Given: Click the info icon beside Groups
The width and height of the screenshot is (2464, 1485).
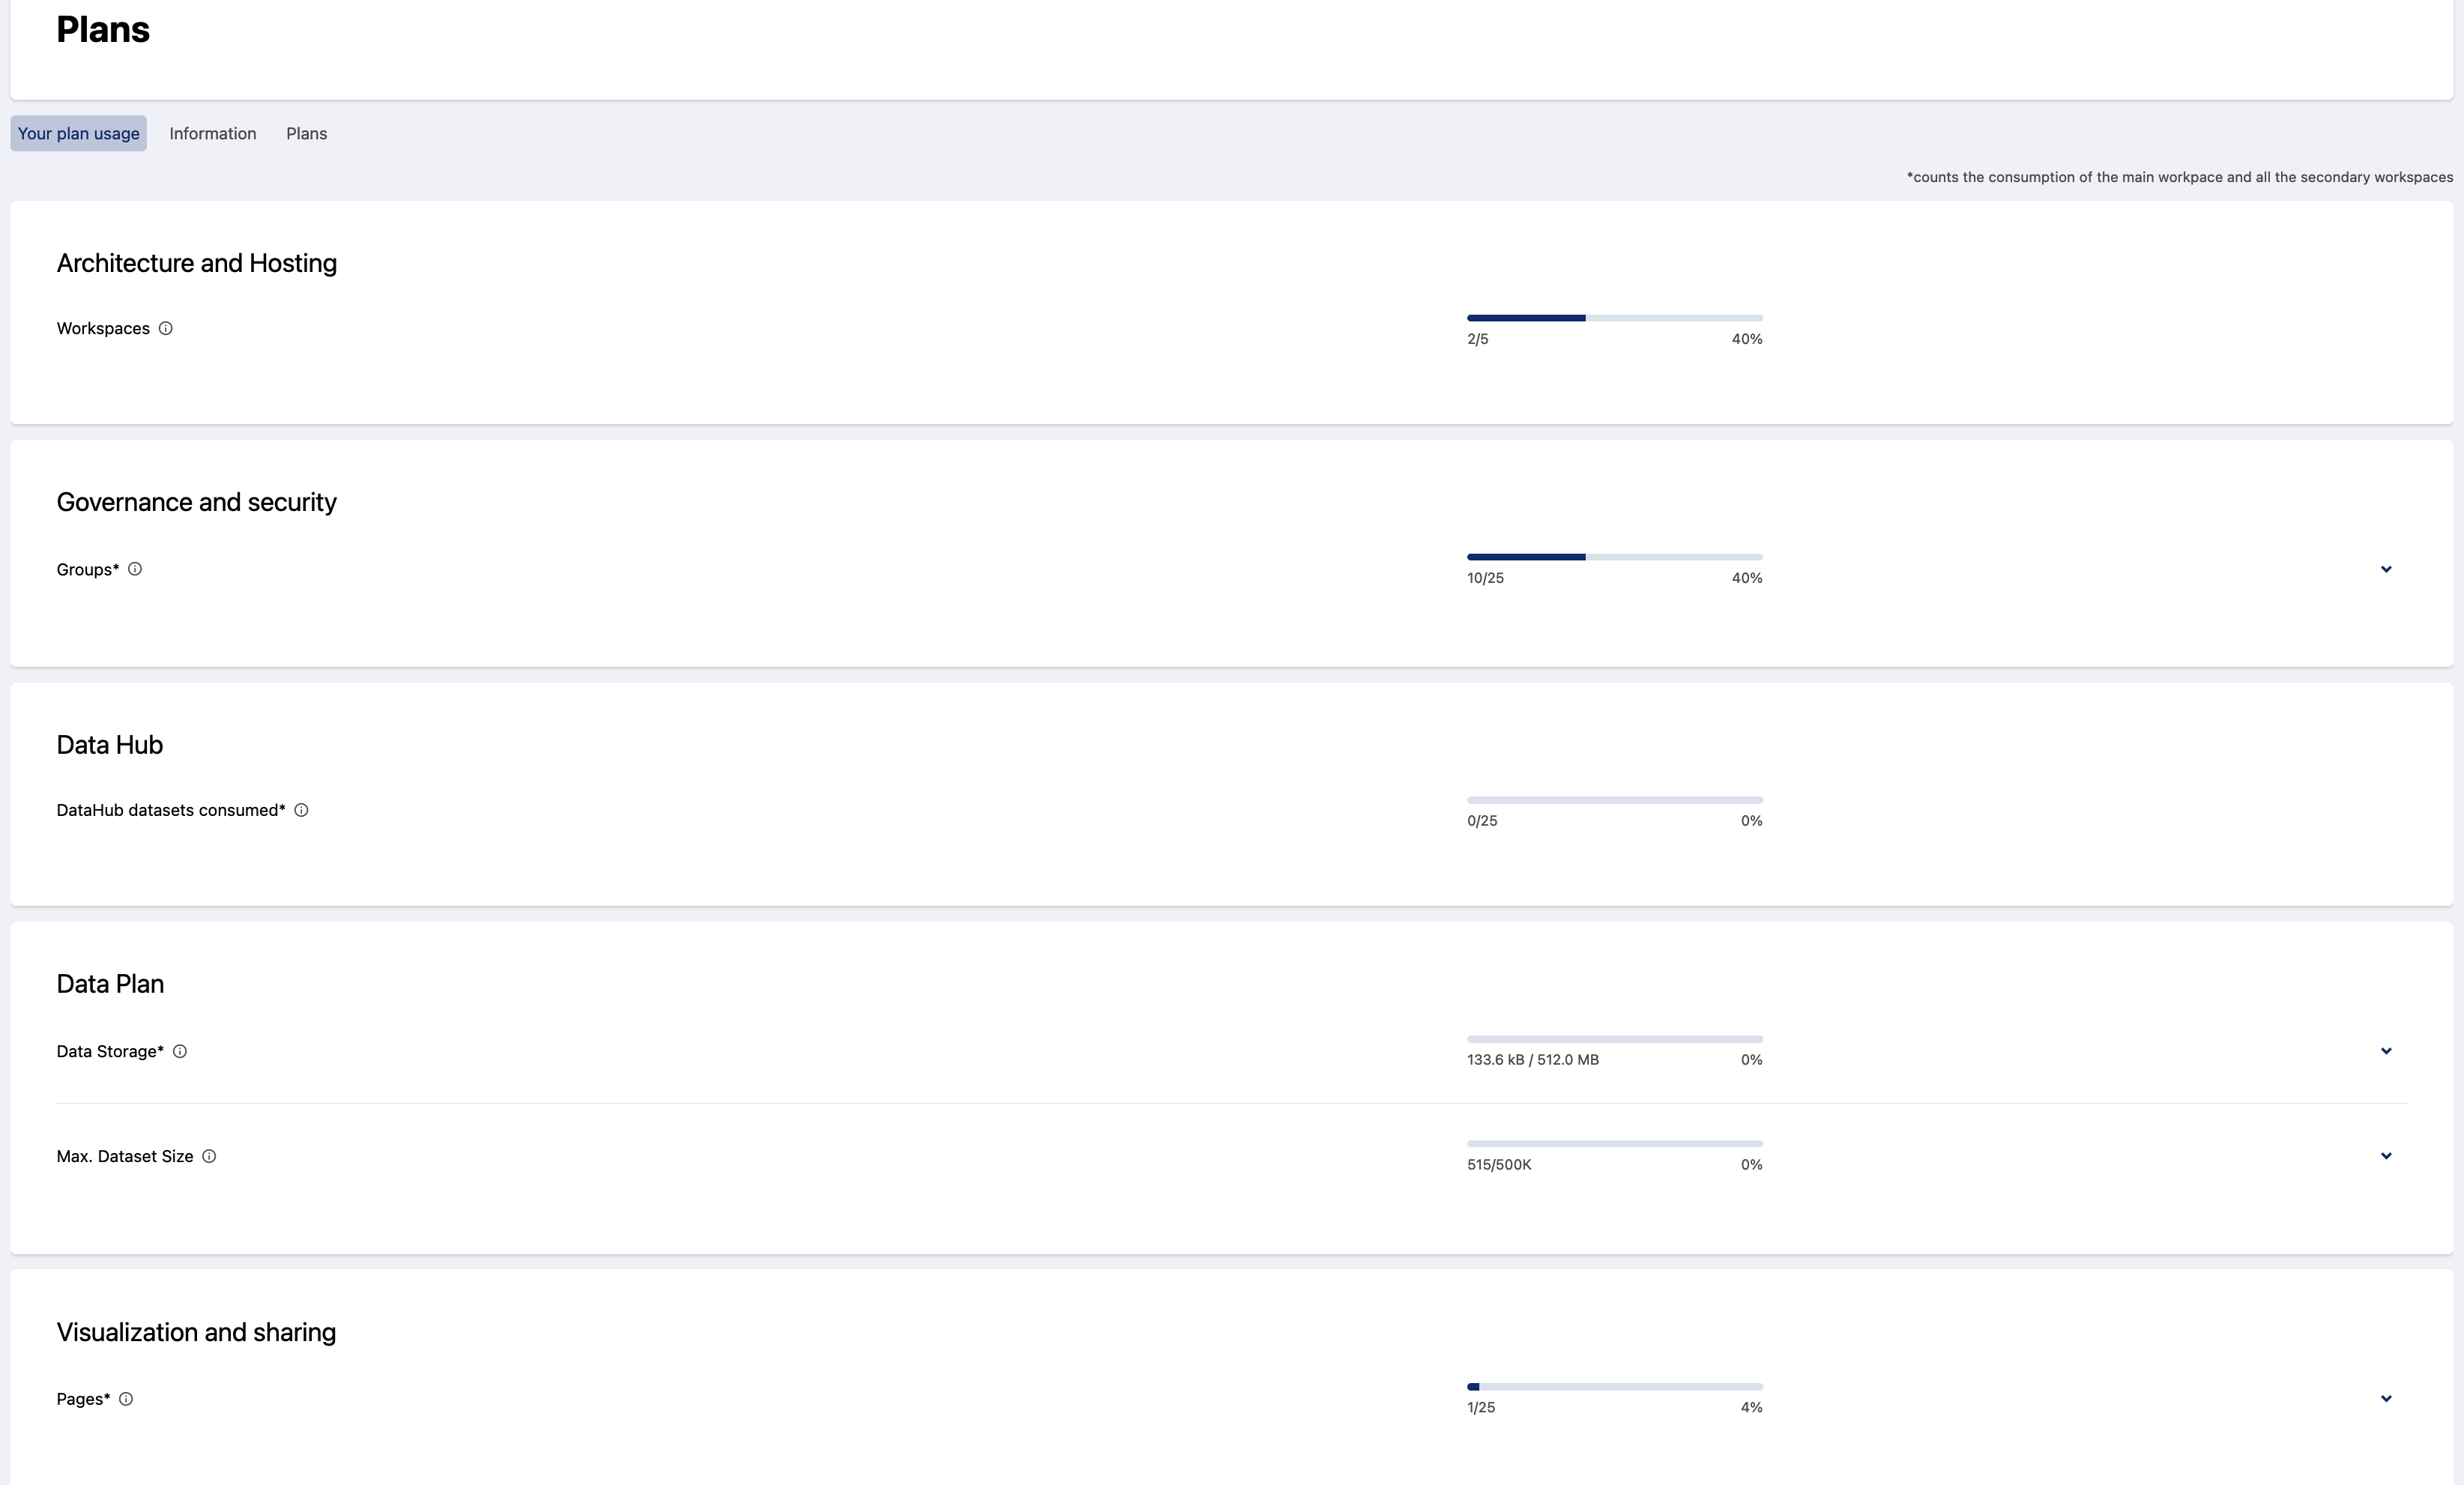Looking at the screenshot, I should pos(135,569).
